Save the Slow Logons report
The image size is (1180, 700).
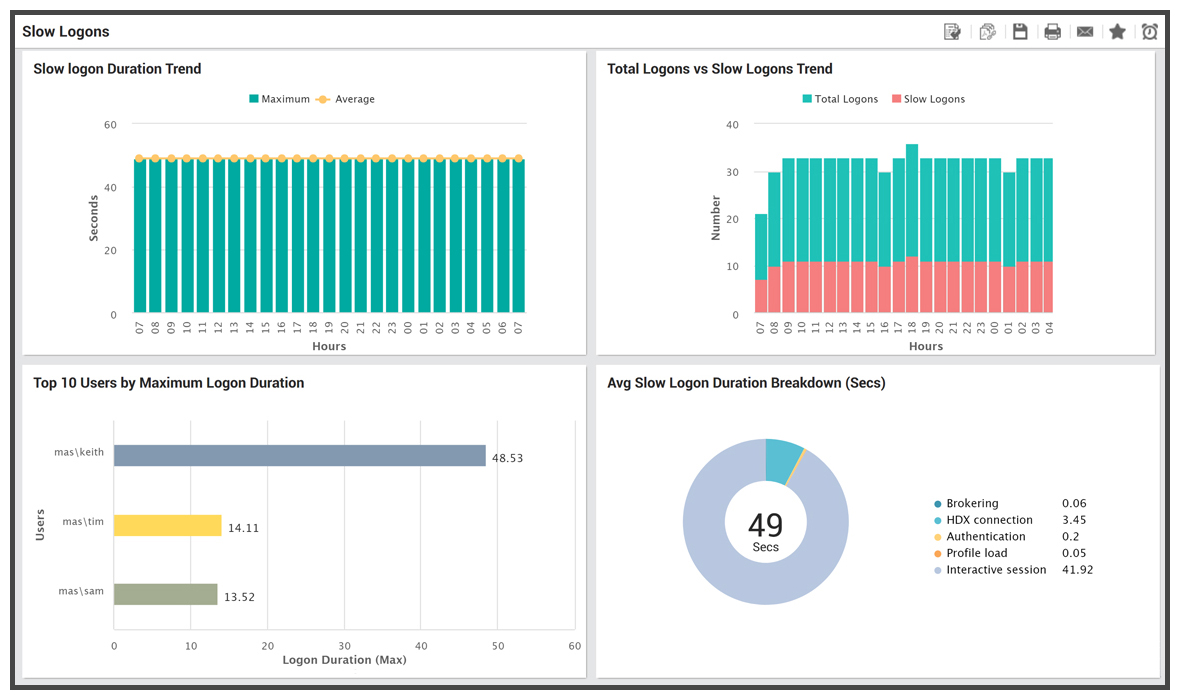[x=1020, y=32]
